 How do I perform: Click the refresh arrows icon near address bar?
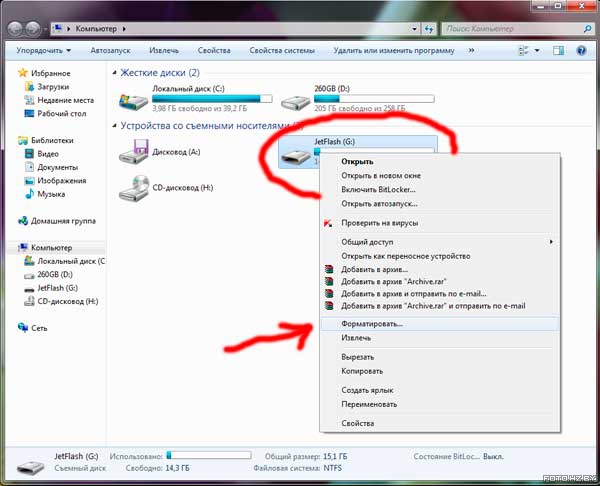[x=429, y=29]
